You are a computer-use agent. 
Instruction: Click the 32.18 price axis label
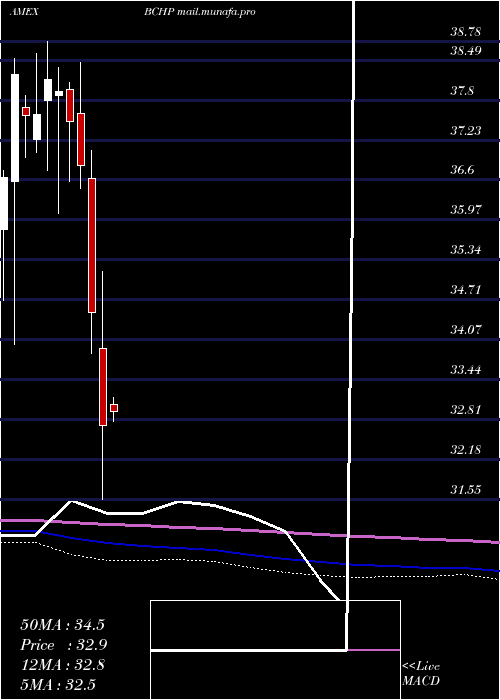pyautogui.click(x=465, y=450)
